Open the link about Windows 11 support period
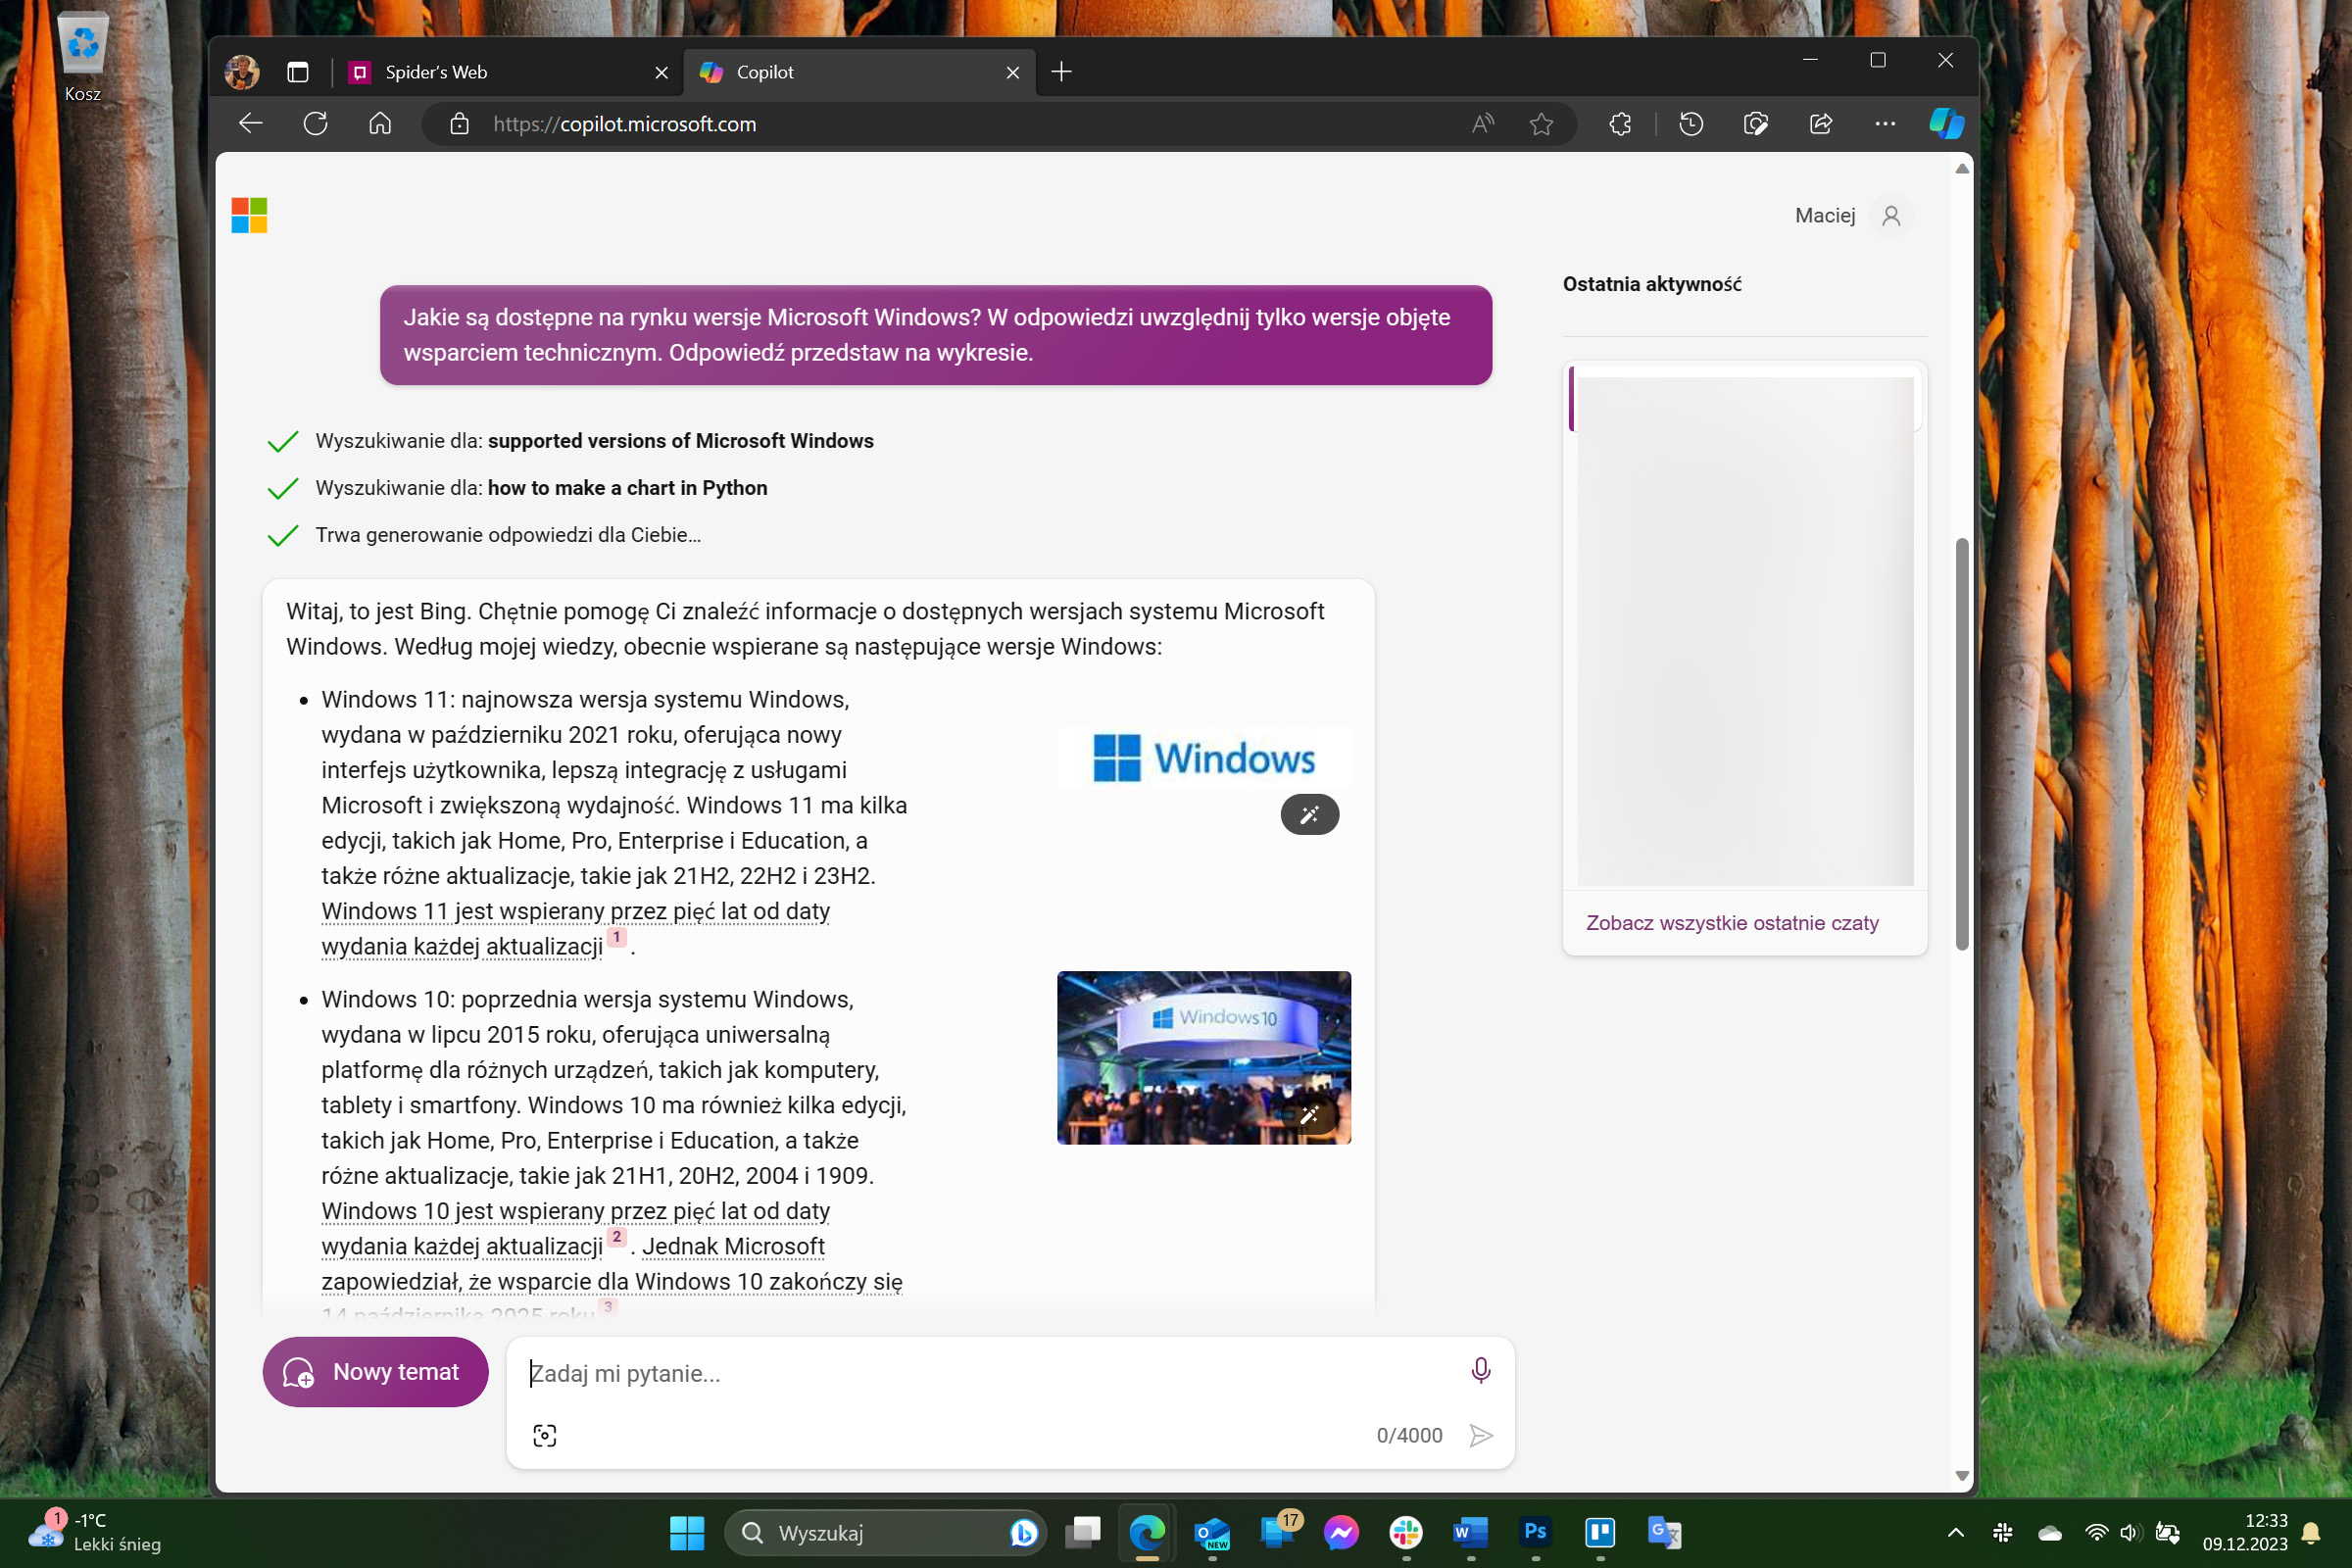Image resolution: width=2352 pixels, height=1568 pixels. (x=576, y=929)
